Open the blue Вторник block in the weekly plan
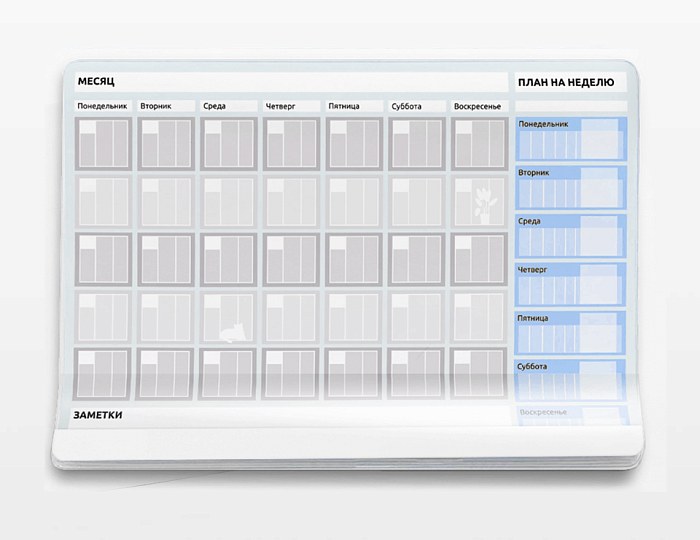Screen dimensions: 700x540 tap(571, 187)
